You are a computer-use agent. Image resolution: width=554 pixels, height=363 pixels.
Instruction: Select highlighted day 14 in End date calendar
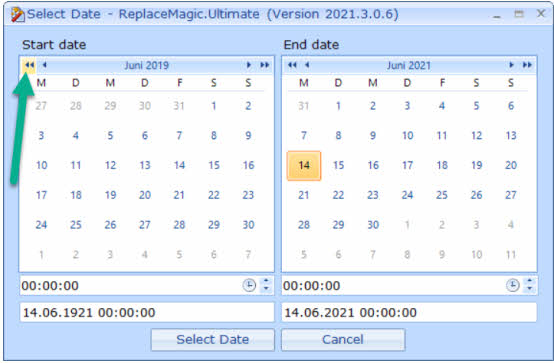point(304,165)
